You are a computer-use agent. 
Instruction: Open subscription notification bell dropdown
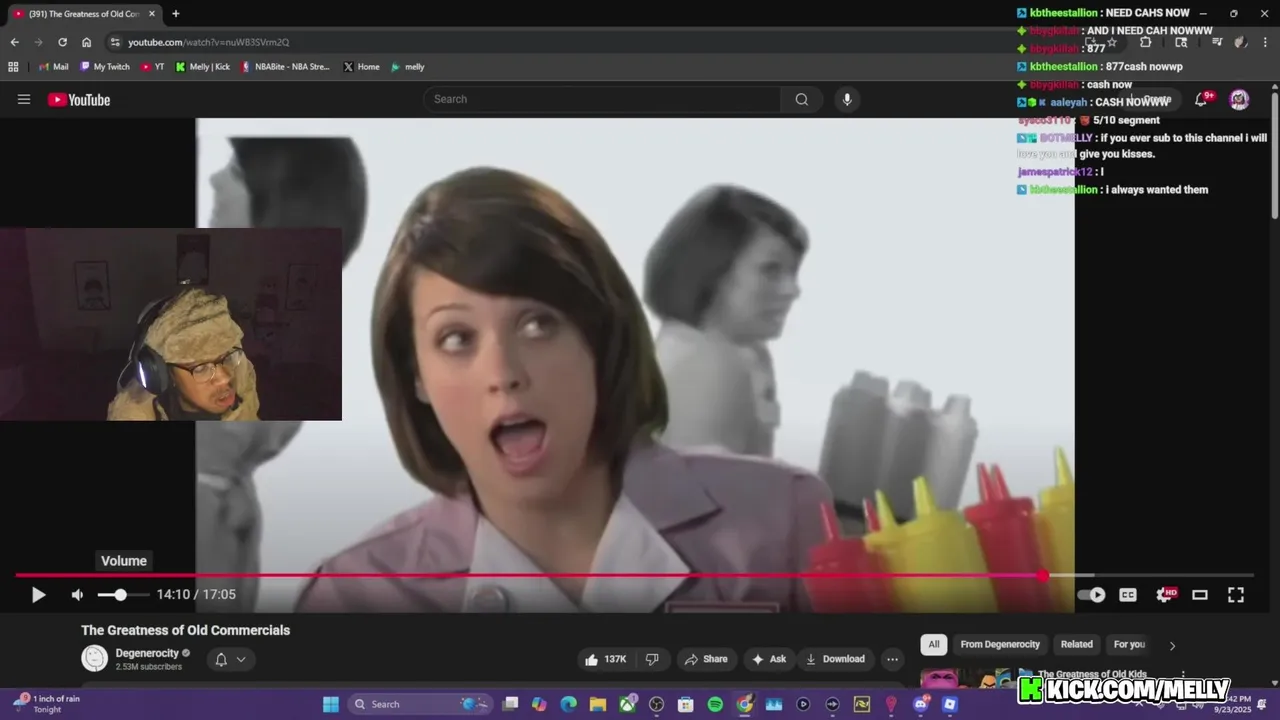(231, 659)
